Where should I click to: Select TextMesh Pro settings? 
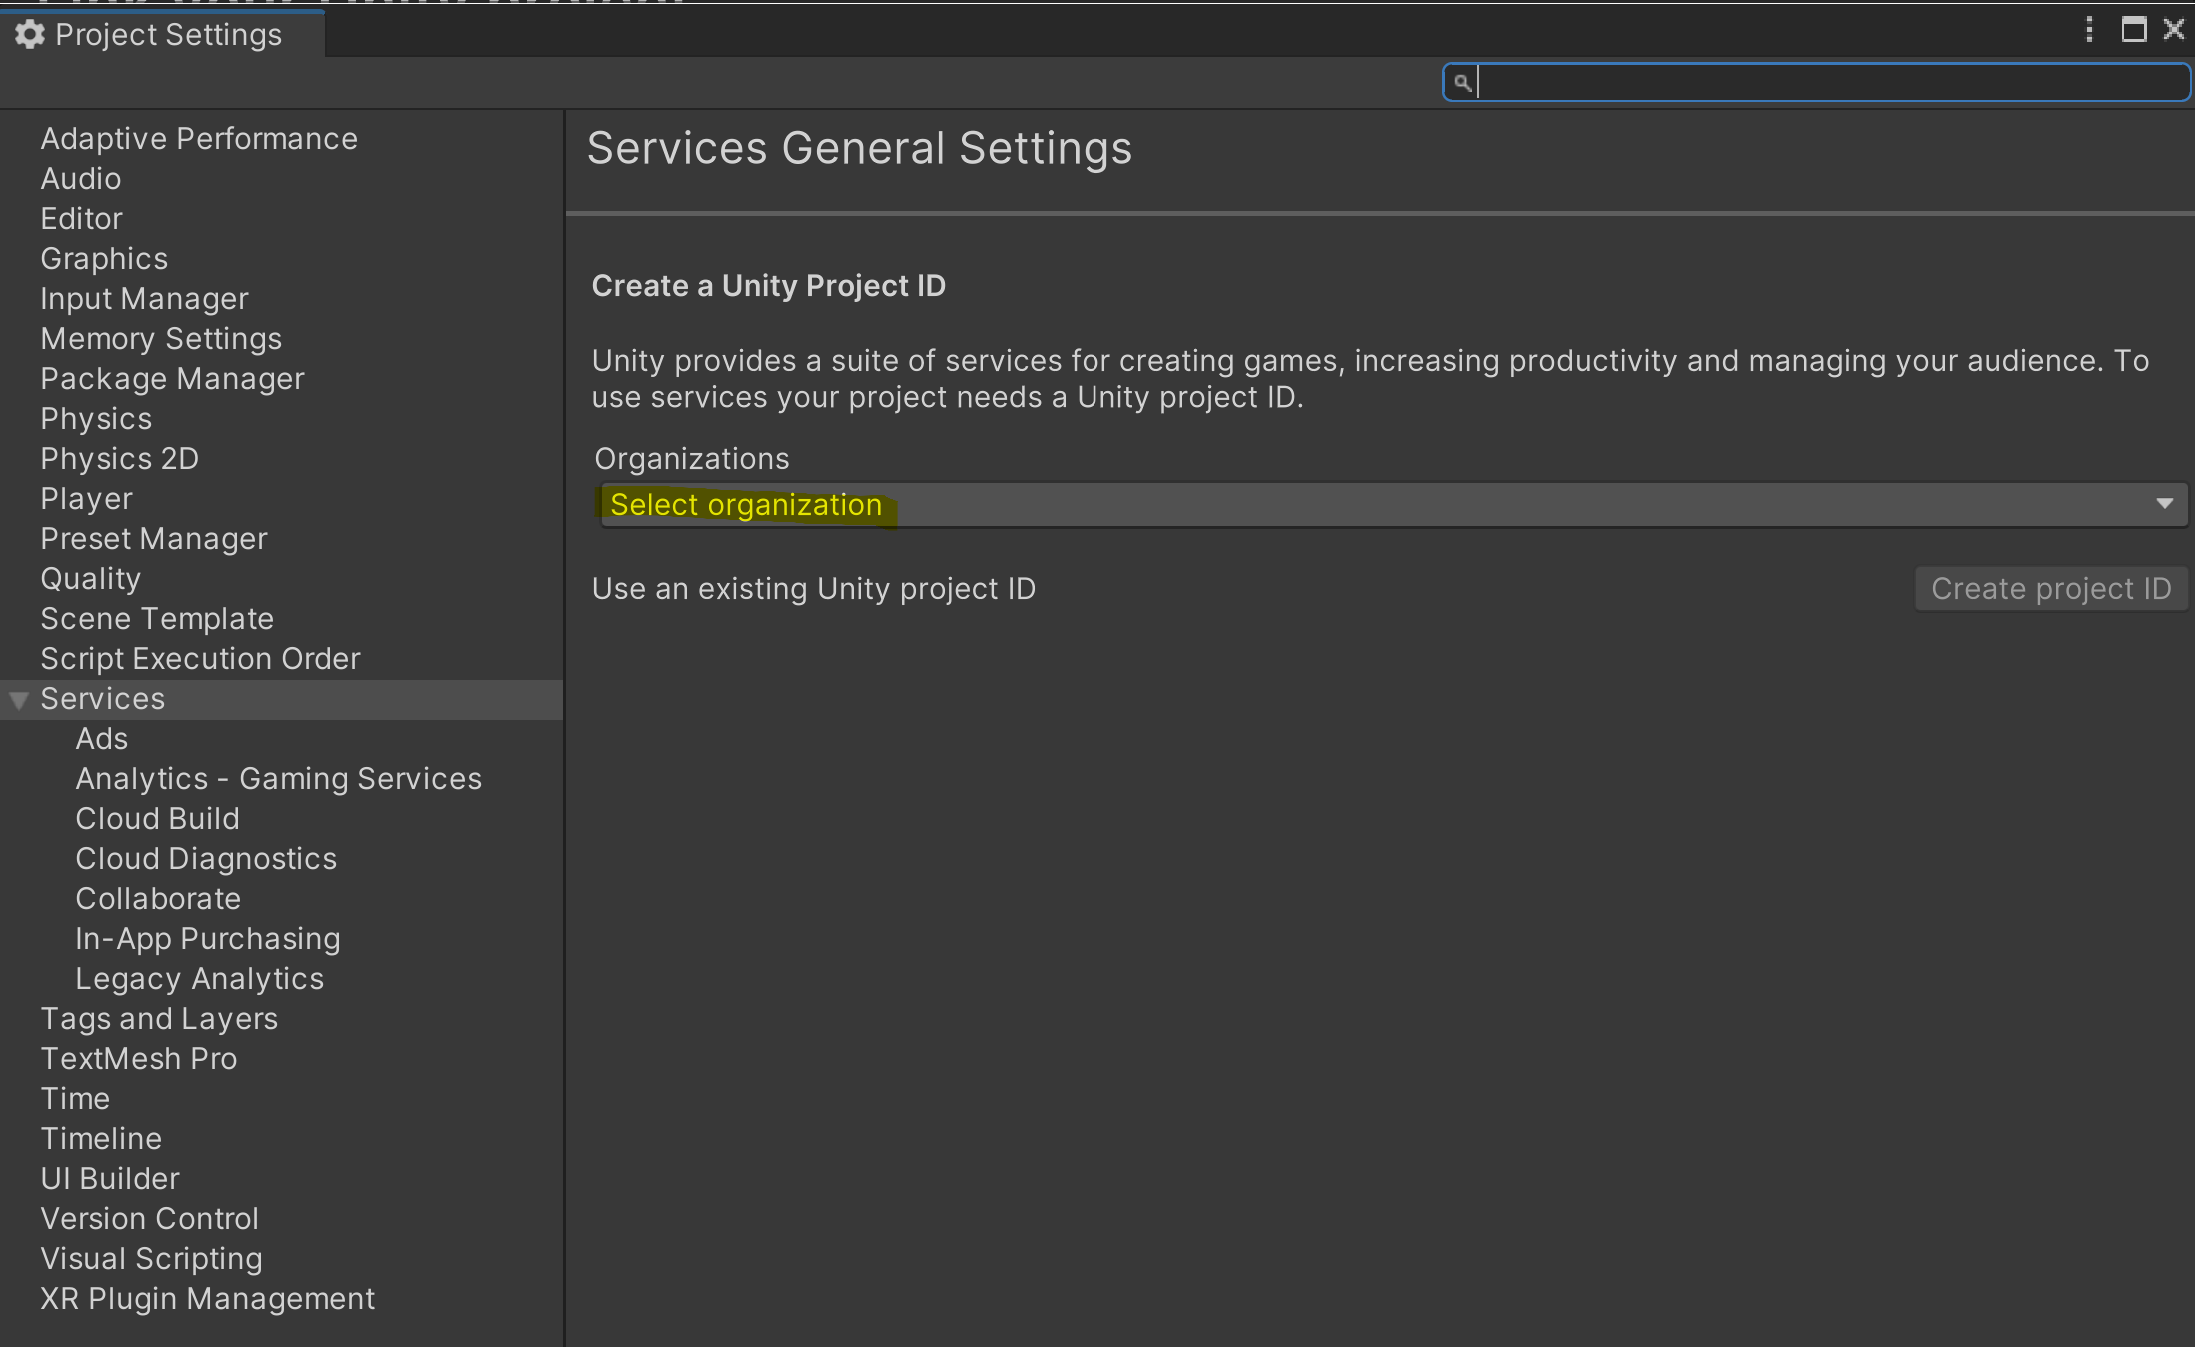139,1059
